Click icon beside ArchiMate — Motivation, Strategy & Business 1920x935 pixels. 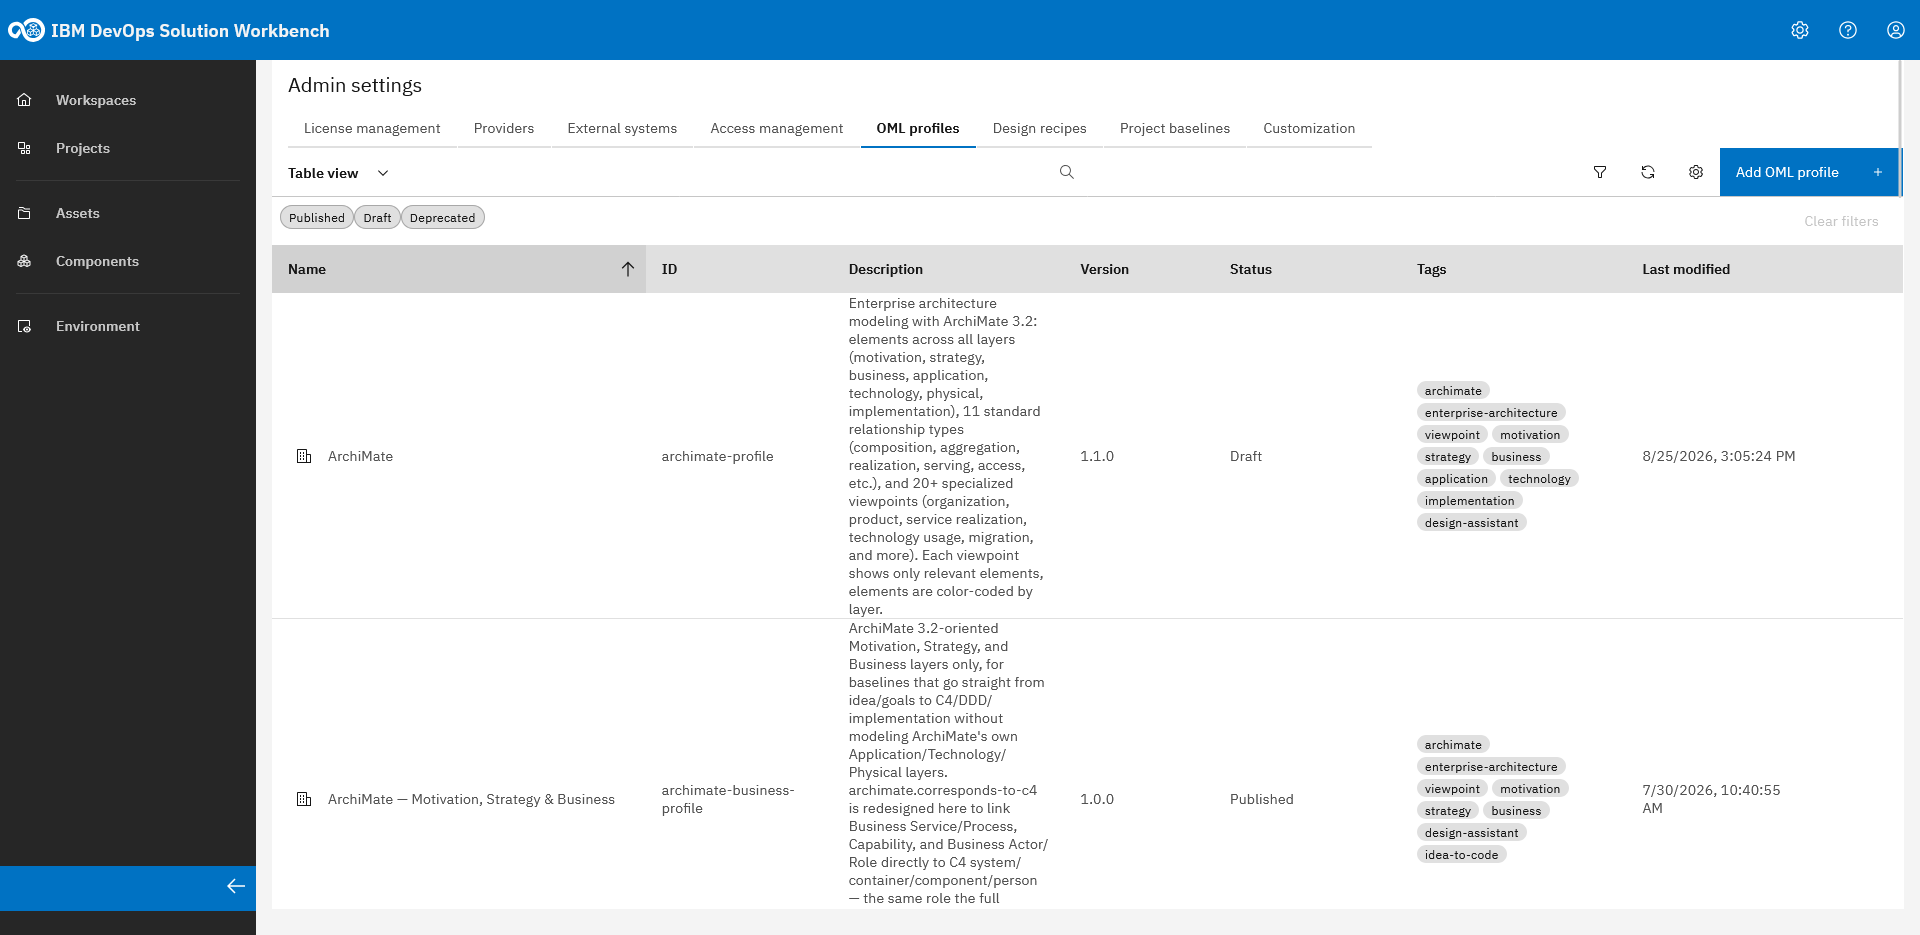pyautogui.click(x=304, y=799)
